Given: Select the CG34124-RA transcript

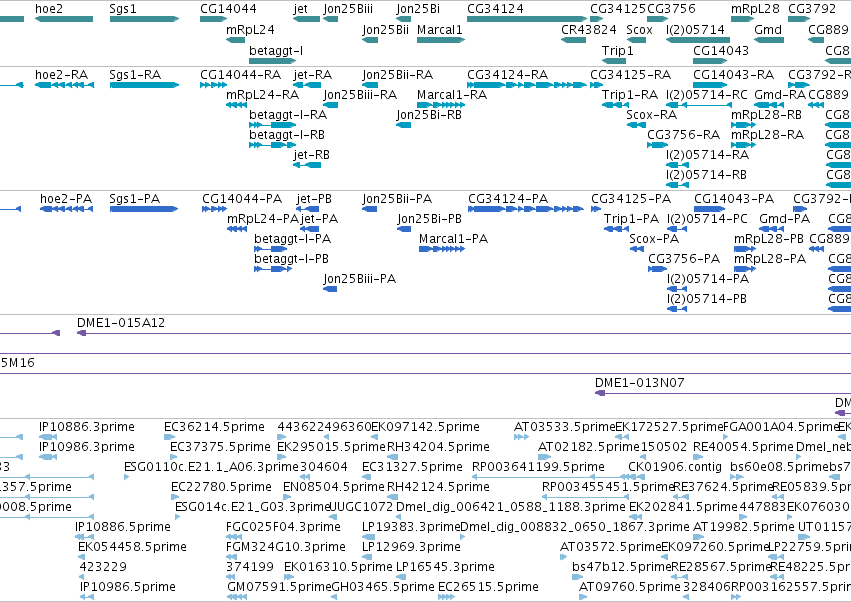Looking at the screenshot, I should coord(526,85).
